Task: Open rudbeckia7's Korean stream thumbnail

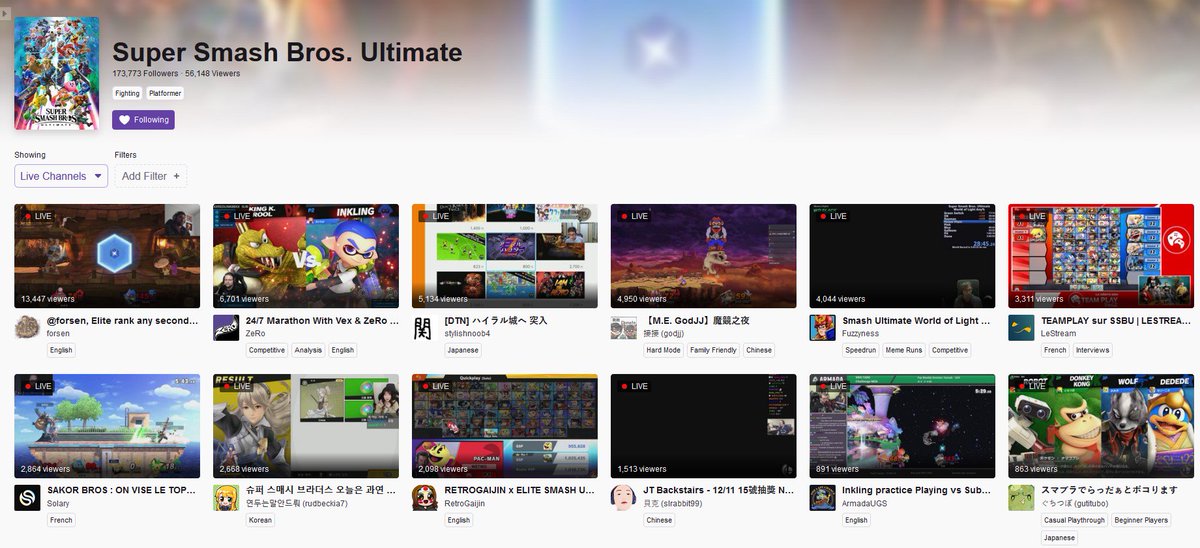Action: click(306, 426)
